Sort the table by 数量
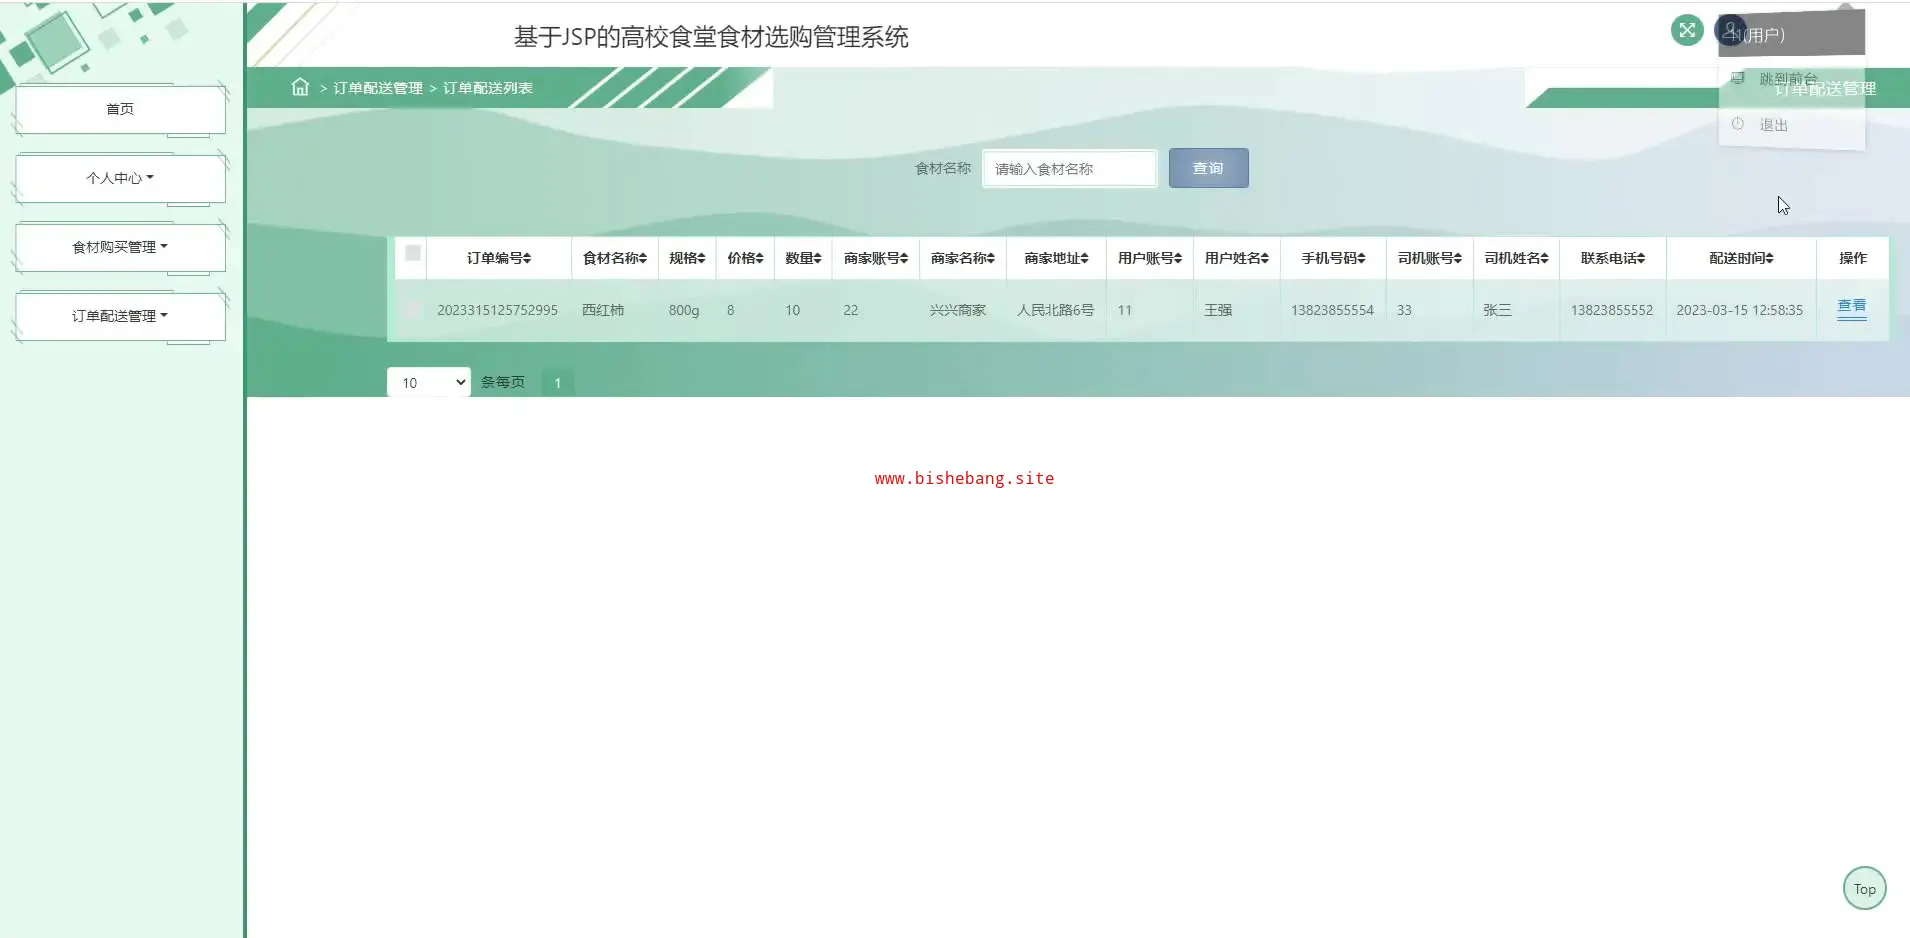 point(803,258)
